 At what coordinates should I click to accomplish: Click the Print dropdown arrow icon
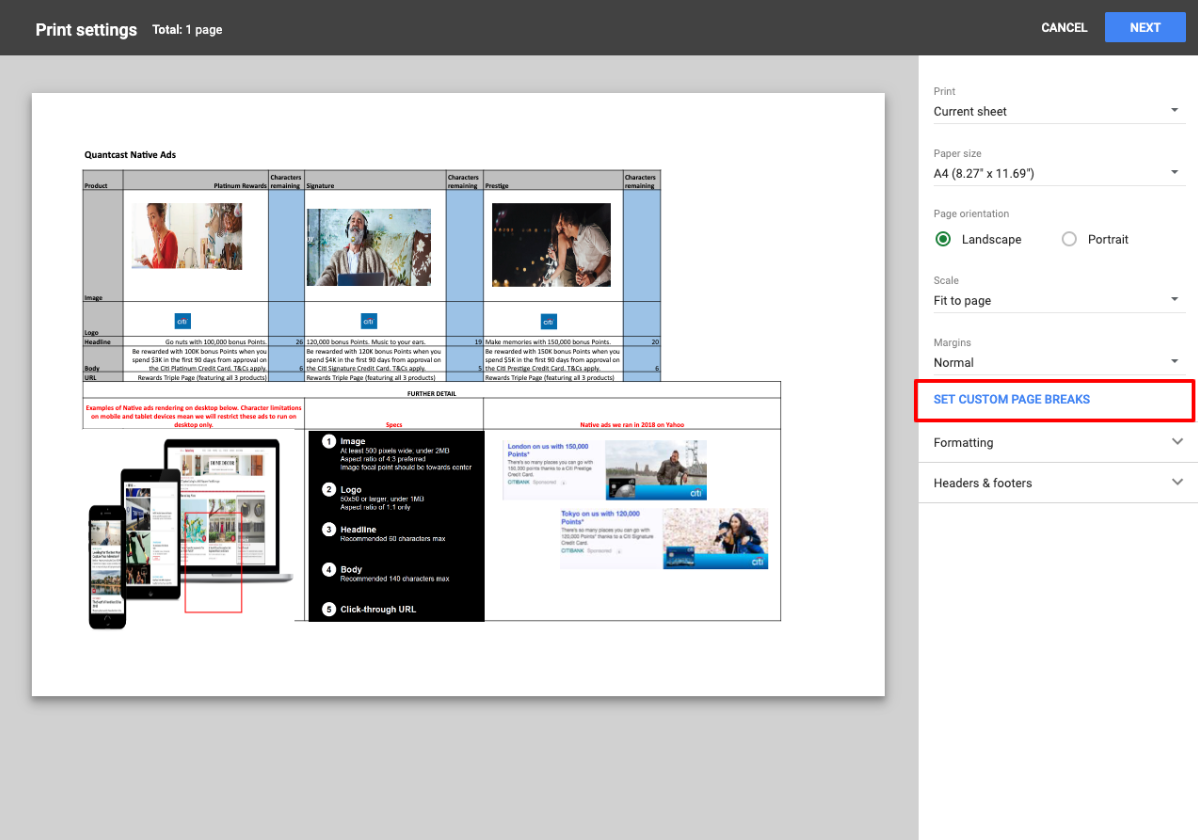tap(1175, 110)
